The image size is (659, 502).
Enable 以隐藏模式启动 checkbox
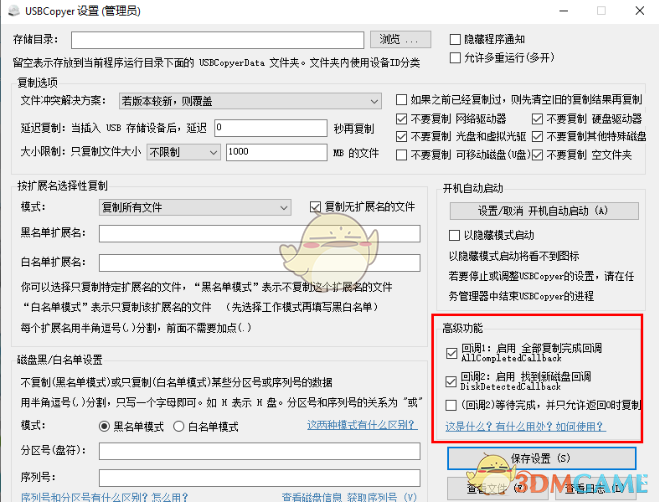click(x=454, y=235)
